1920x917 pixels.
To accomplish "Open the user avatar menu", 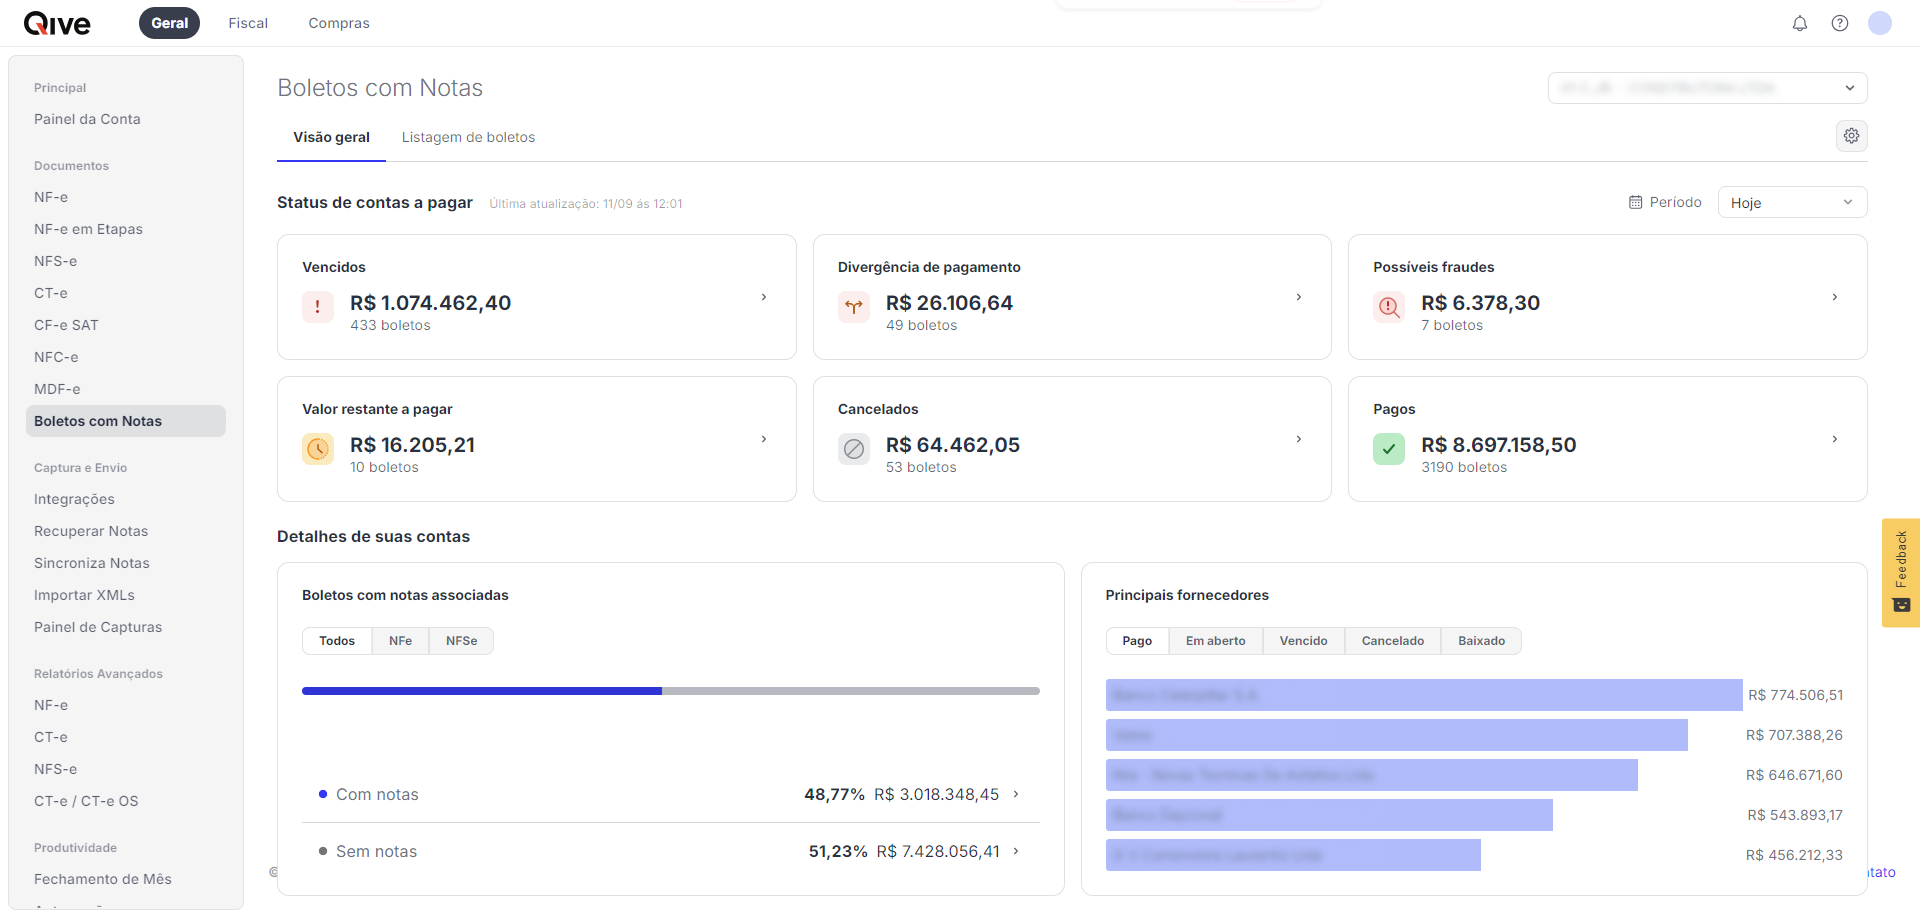I will click(1880, 23).
